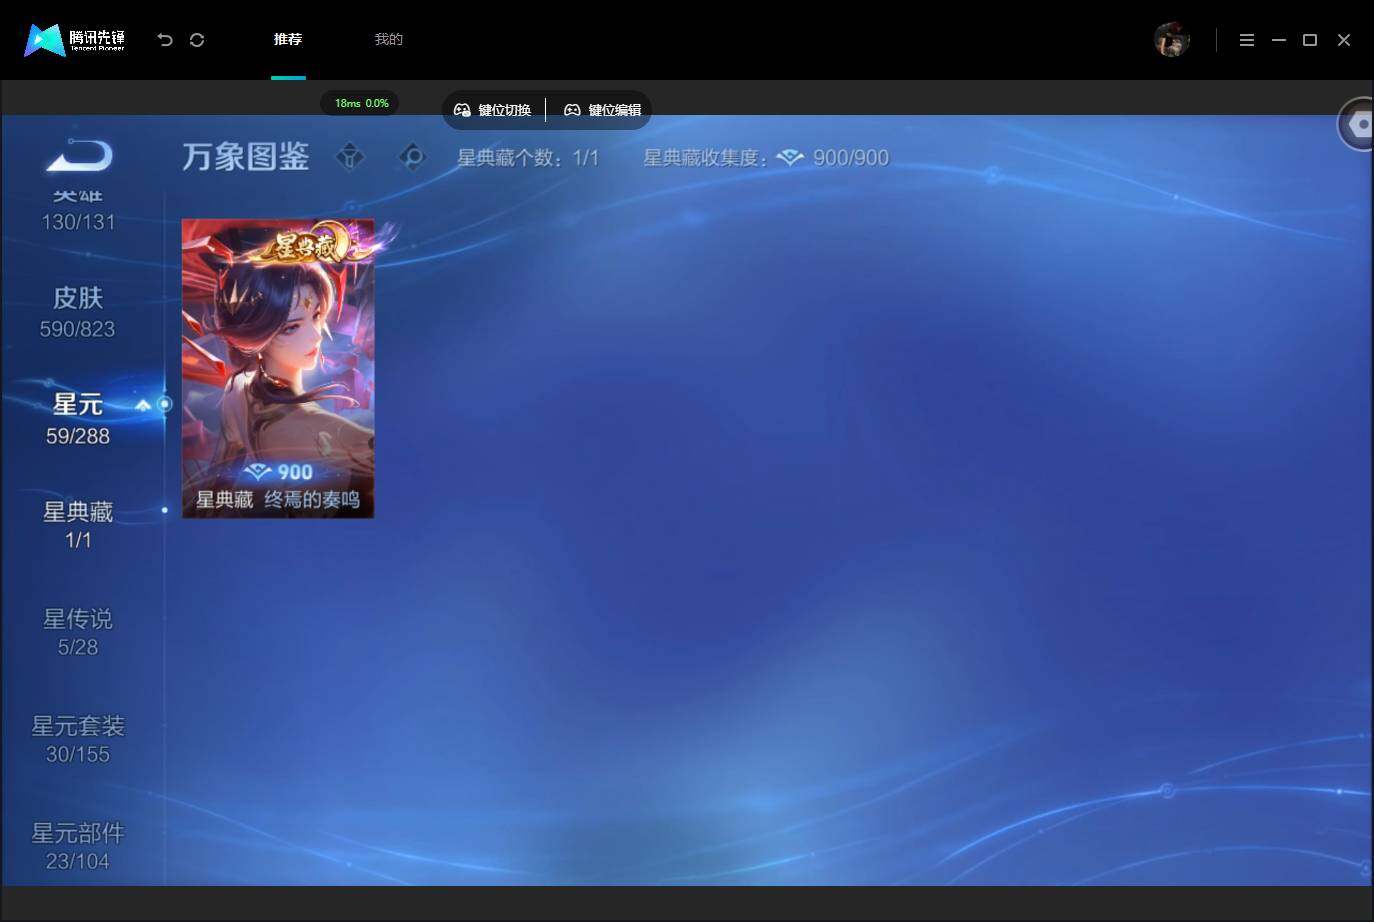Click the 万象图鉴 title

(x=246, y=157)
